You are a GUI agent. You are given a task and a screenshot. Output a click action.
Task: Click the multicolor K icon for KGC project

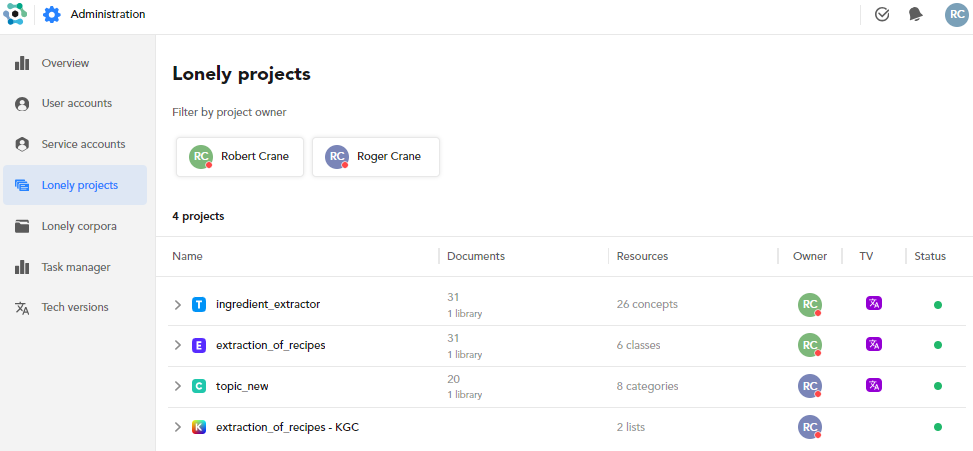[199, 427]
